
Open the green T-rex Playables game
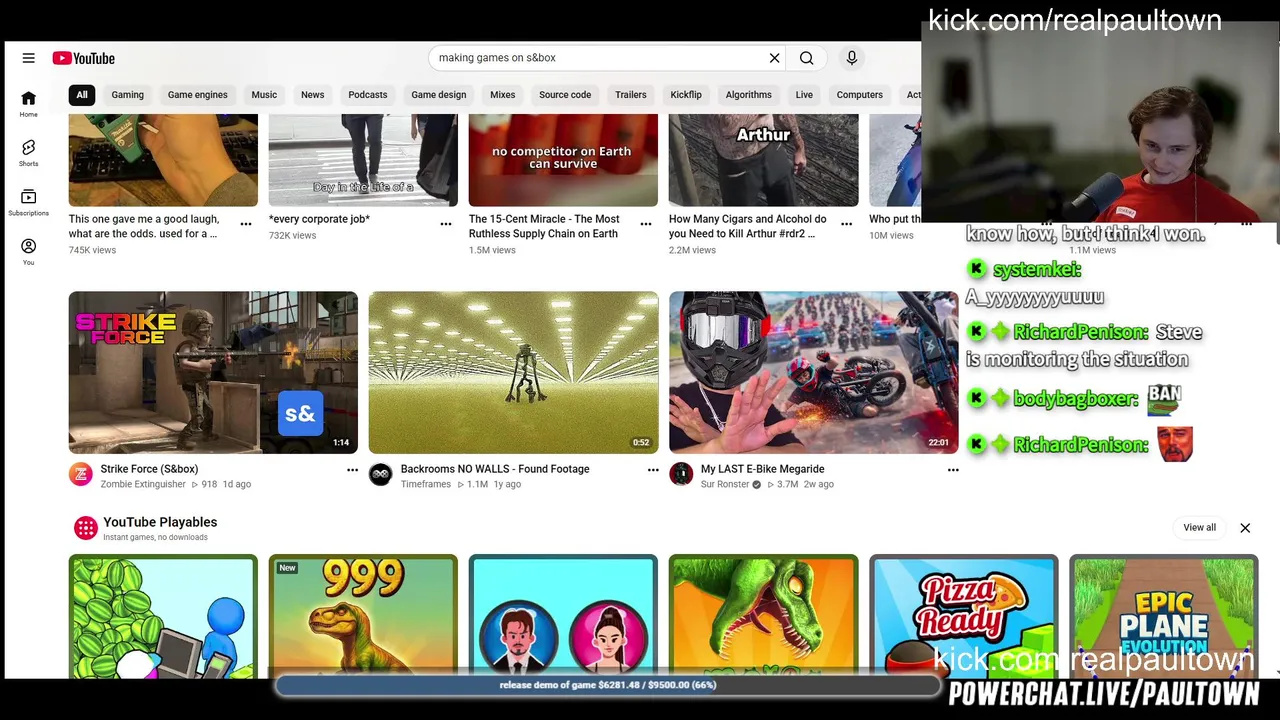pos(763,616)
